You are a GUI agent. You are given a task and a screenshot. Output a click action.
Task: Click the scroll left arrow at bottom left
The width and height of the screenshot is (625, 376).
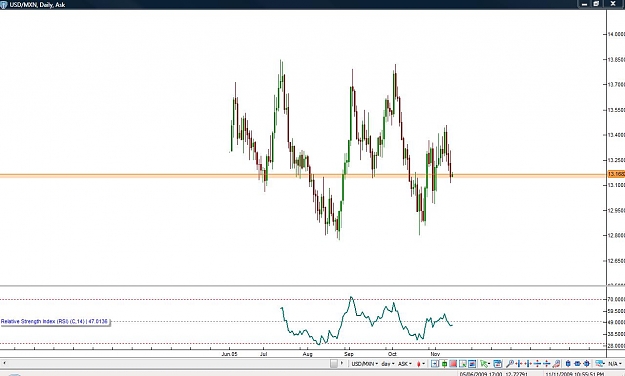[4, 364]
